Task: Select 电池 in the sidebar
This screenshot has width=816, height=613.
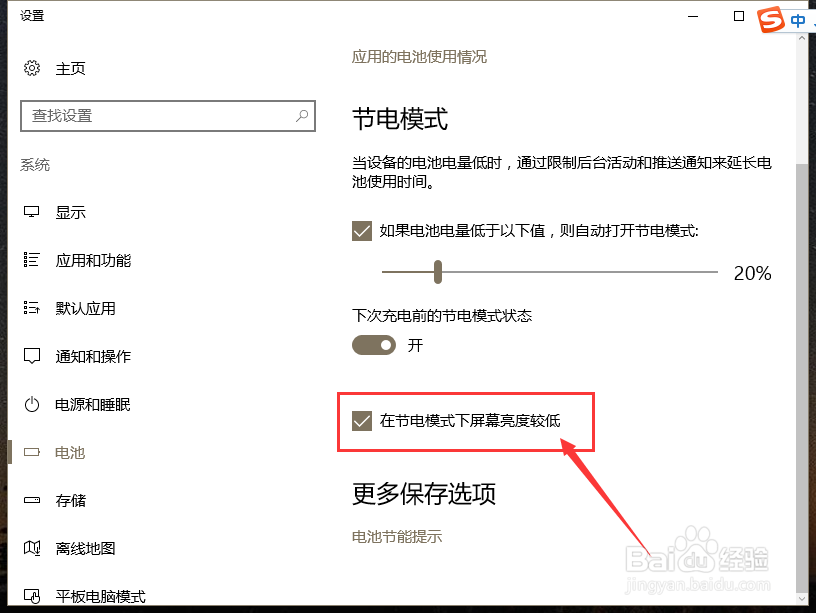Action: pyautogui.click(x=70, y=452)
